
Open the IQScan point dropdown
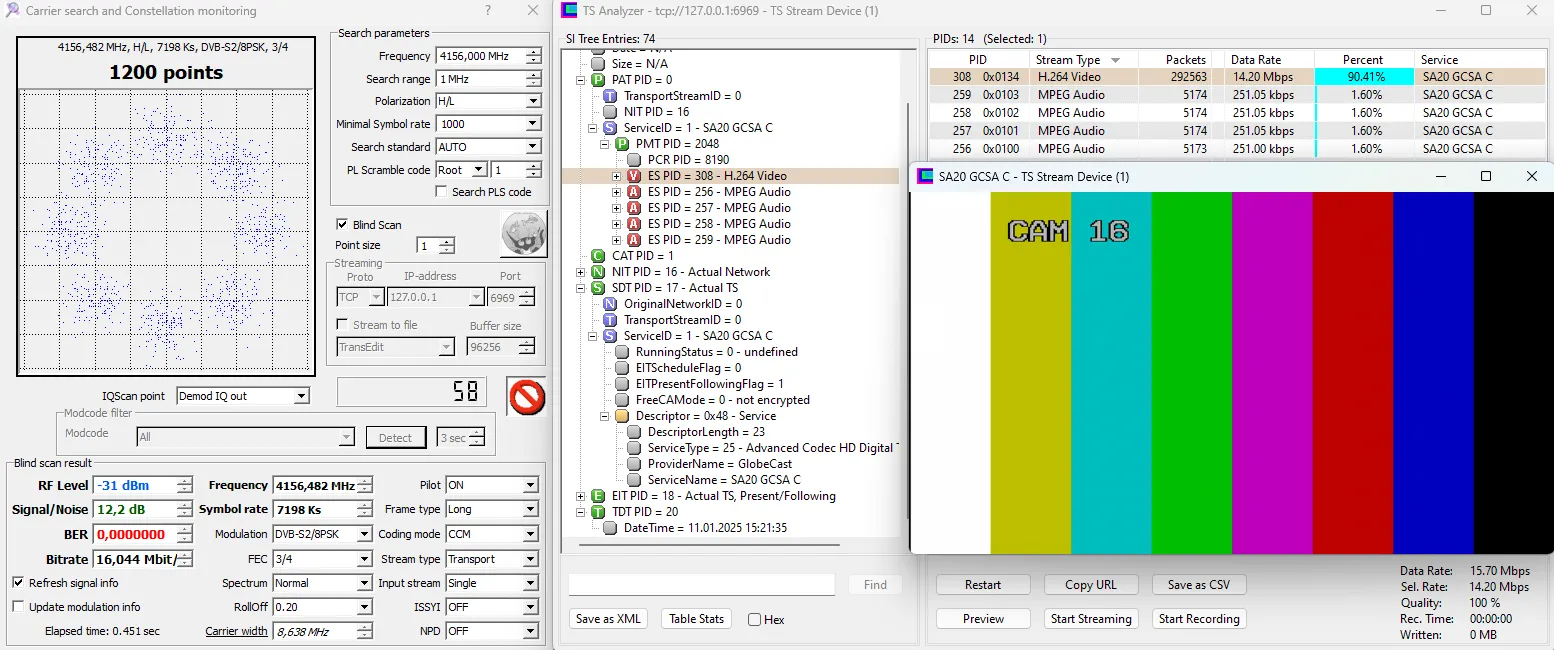click(x=301, y=396)
